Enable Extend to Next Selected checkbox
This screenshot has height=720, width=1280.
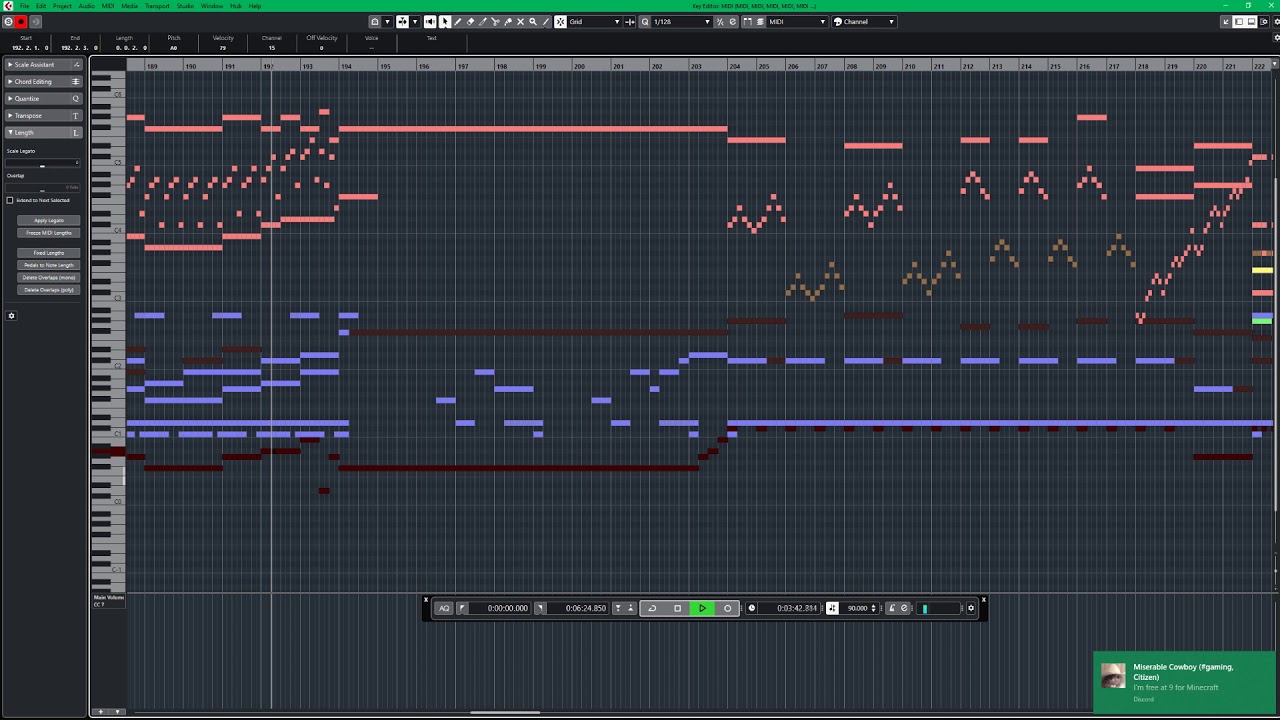point(10,200)
